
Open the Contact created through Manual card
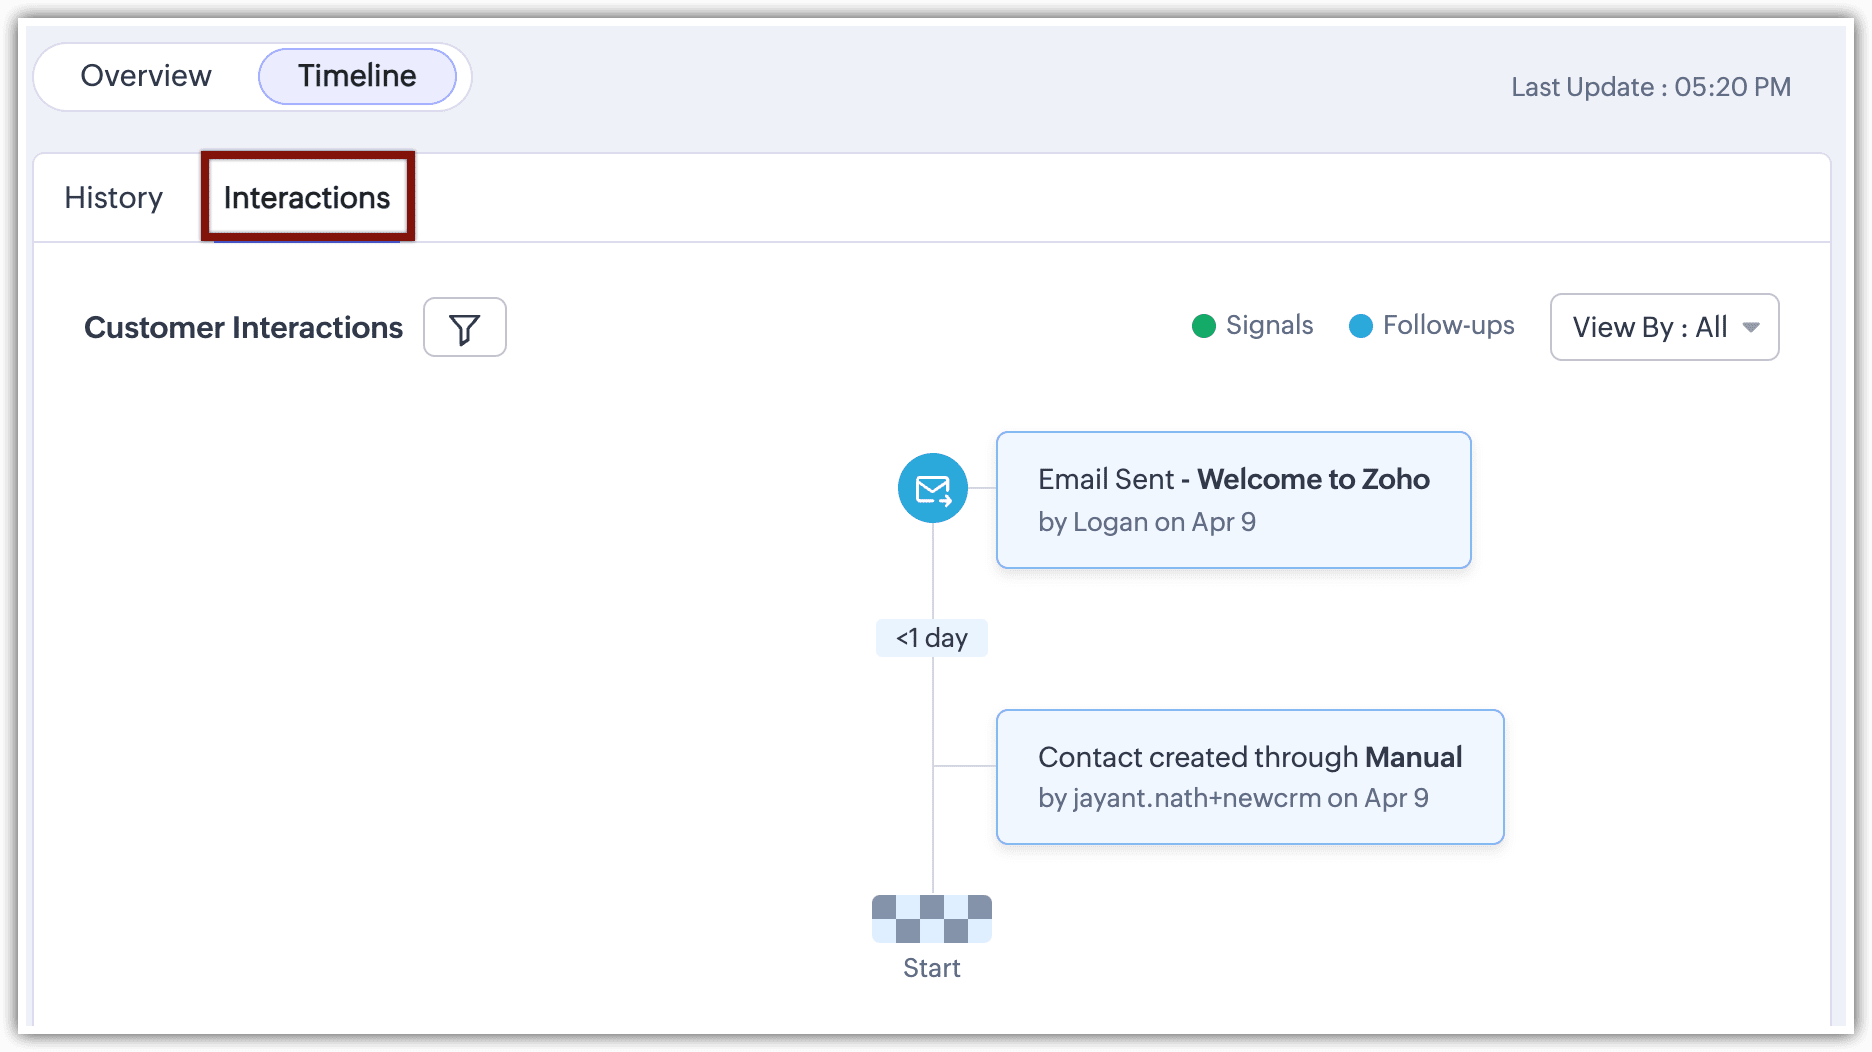1250,777
